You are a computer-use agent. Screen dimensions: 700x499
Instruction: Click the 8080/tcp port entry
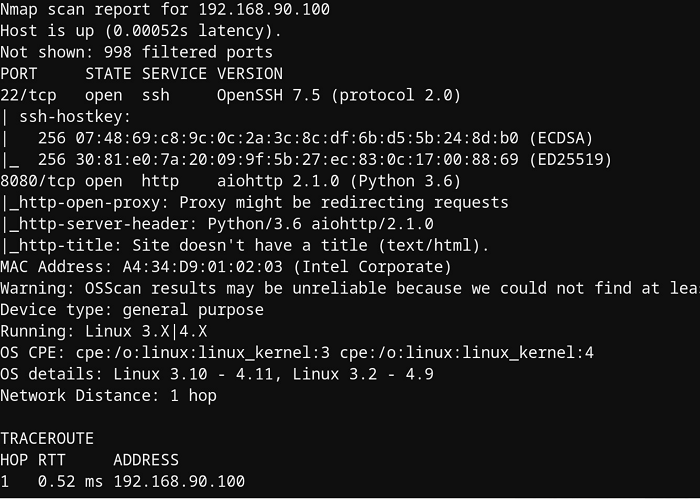pyautogui.click(x=38, y=181)
